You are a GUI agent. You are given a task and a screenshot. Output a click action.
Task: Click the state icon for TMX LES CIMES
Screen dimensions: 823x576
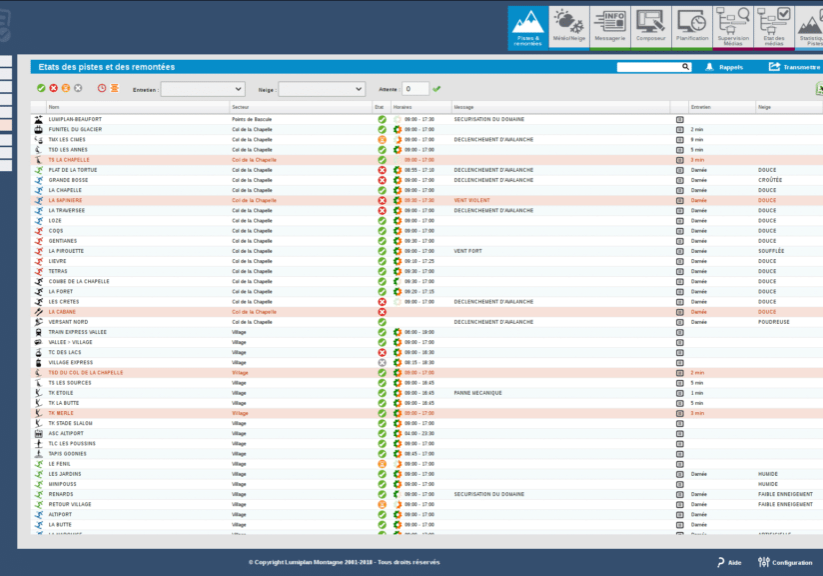[x=382, y=140]
